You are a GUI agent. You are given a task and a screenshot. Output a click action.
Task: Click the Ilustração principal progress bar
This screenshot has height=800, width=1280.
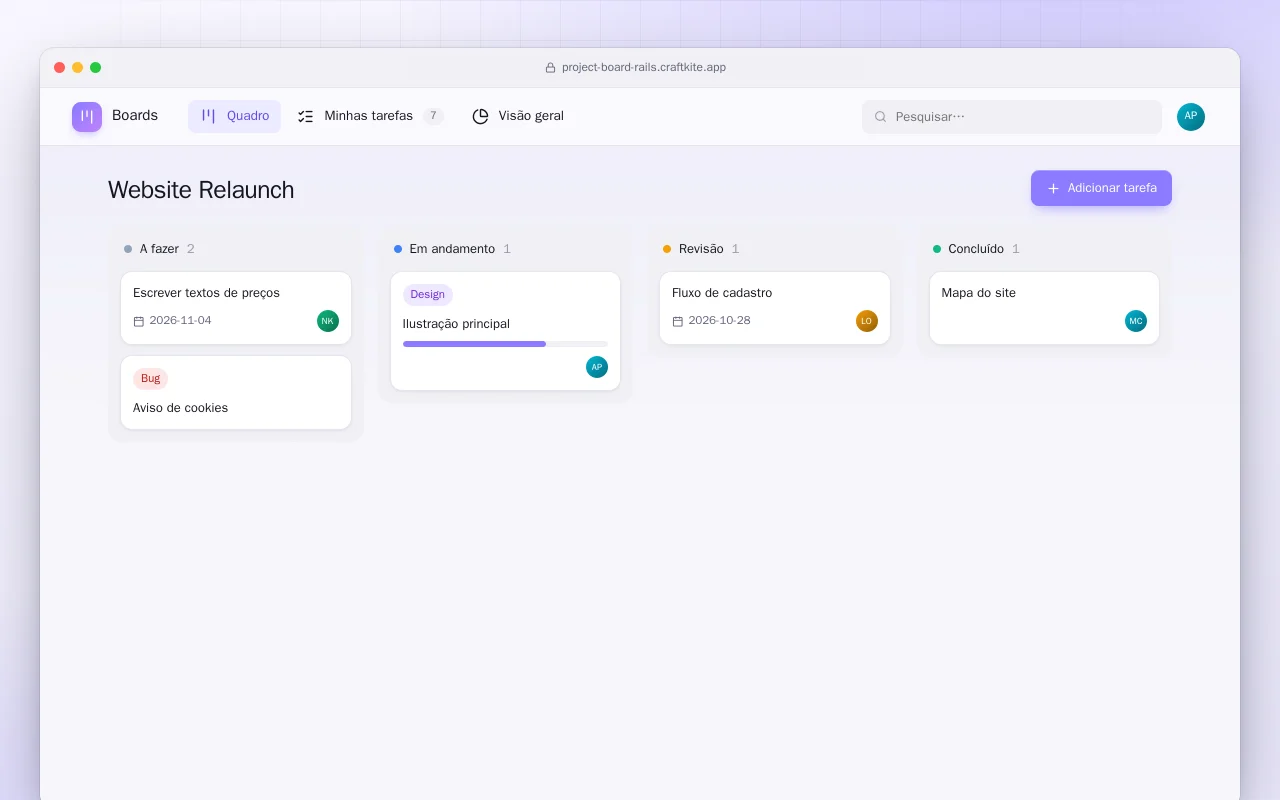click(505, 344)
